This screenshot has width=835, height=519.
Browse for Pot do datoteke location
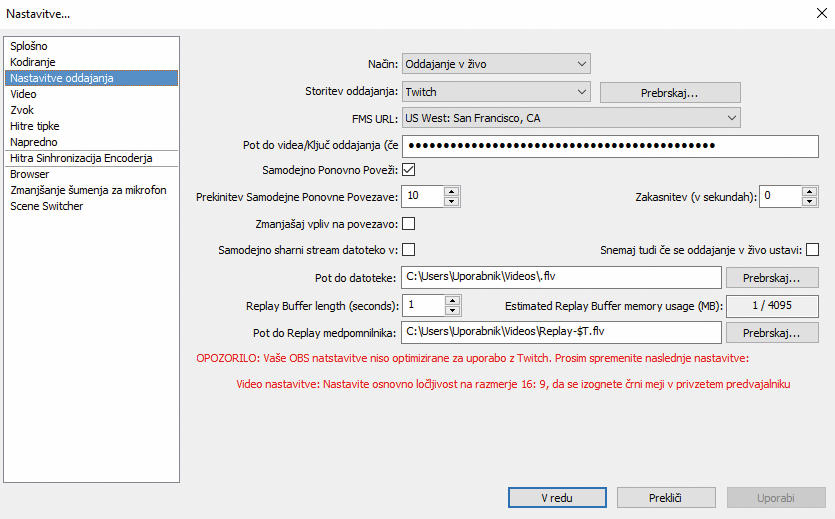[772, 278]
